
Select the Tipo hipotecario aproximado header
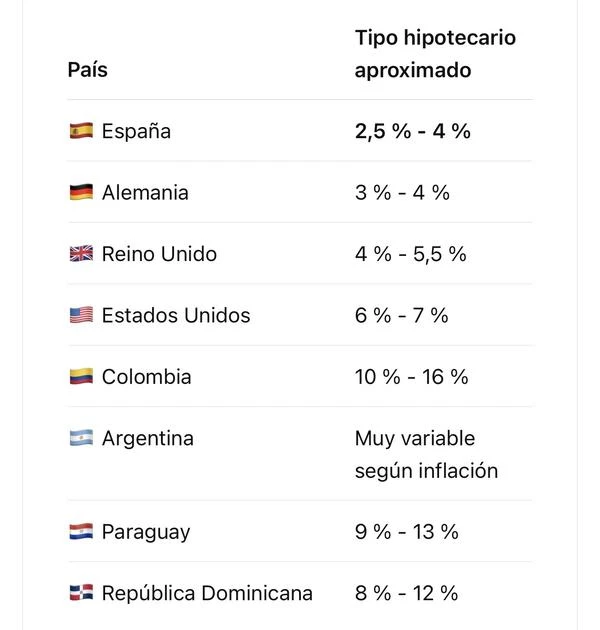pos(435,54)
